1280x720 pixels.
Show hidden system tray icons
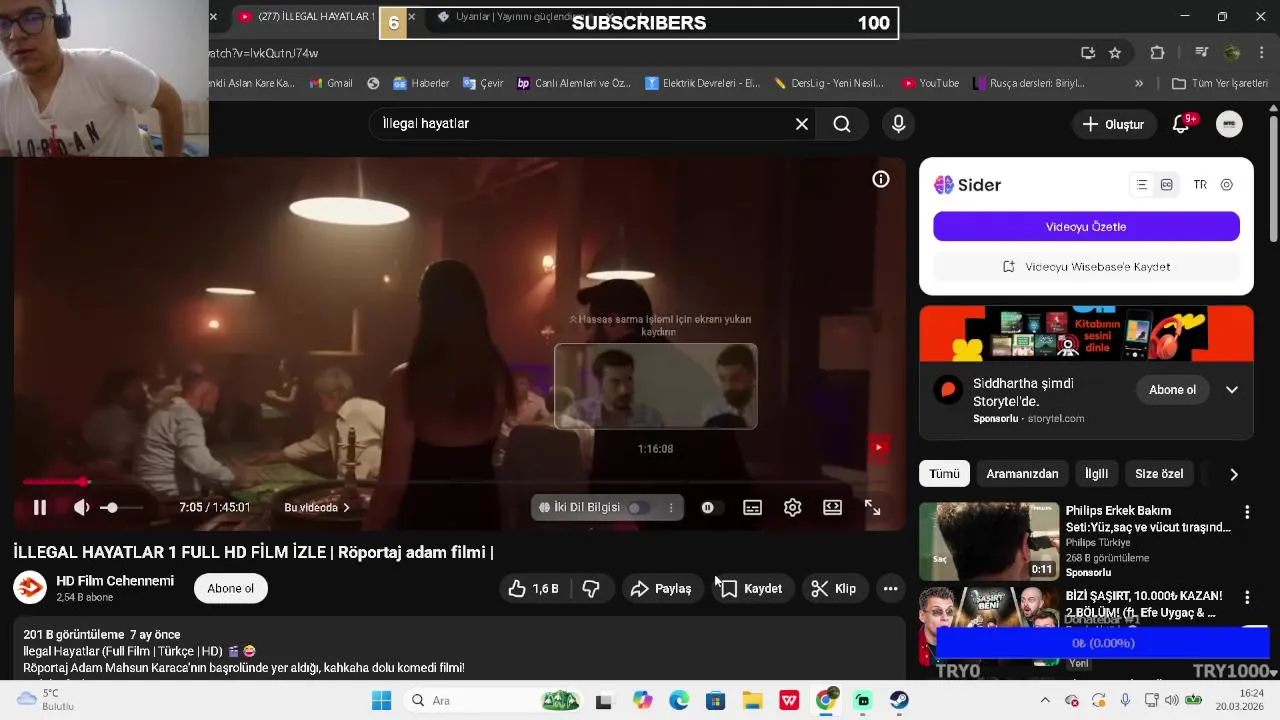click(x=1045, y=700)
